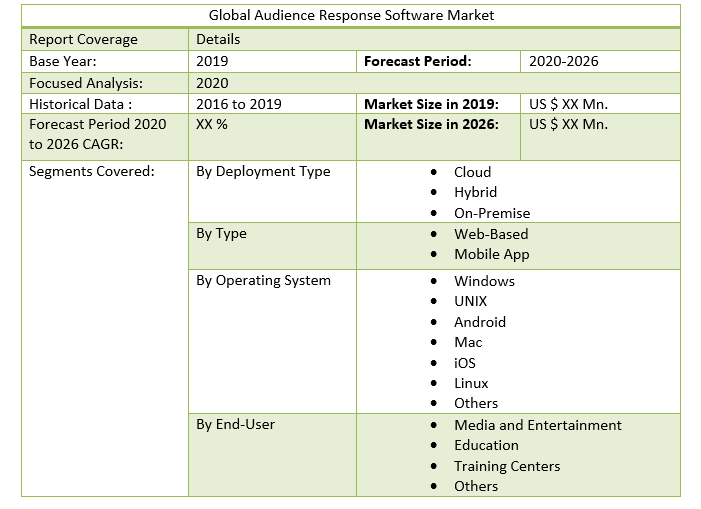Click the Web-Based bullet item
The height and width of the screenshot is (509, 701).
491,234
